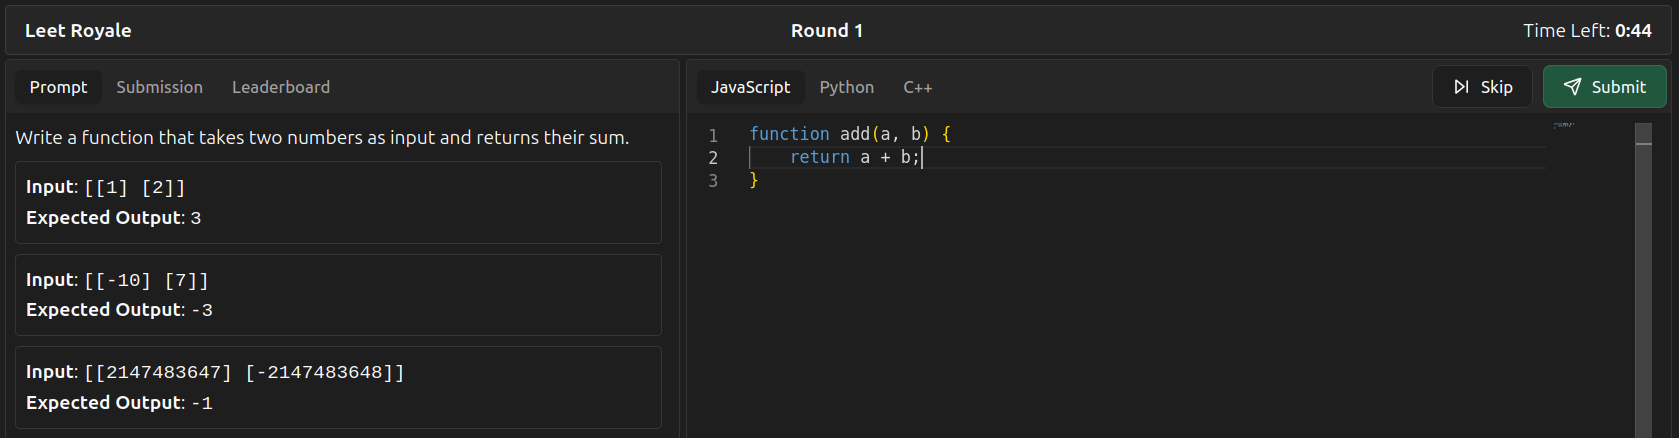Click the skip-forward icon on the Skip button
This screenshot has width=1679, height=438.
[x=1461, y=87]
